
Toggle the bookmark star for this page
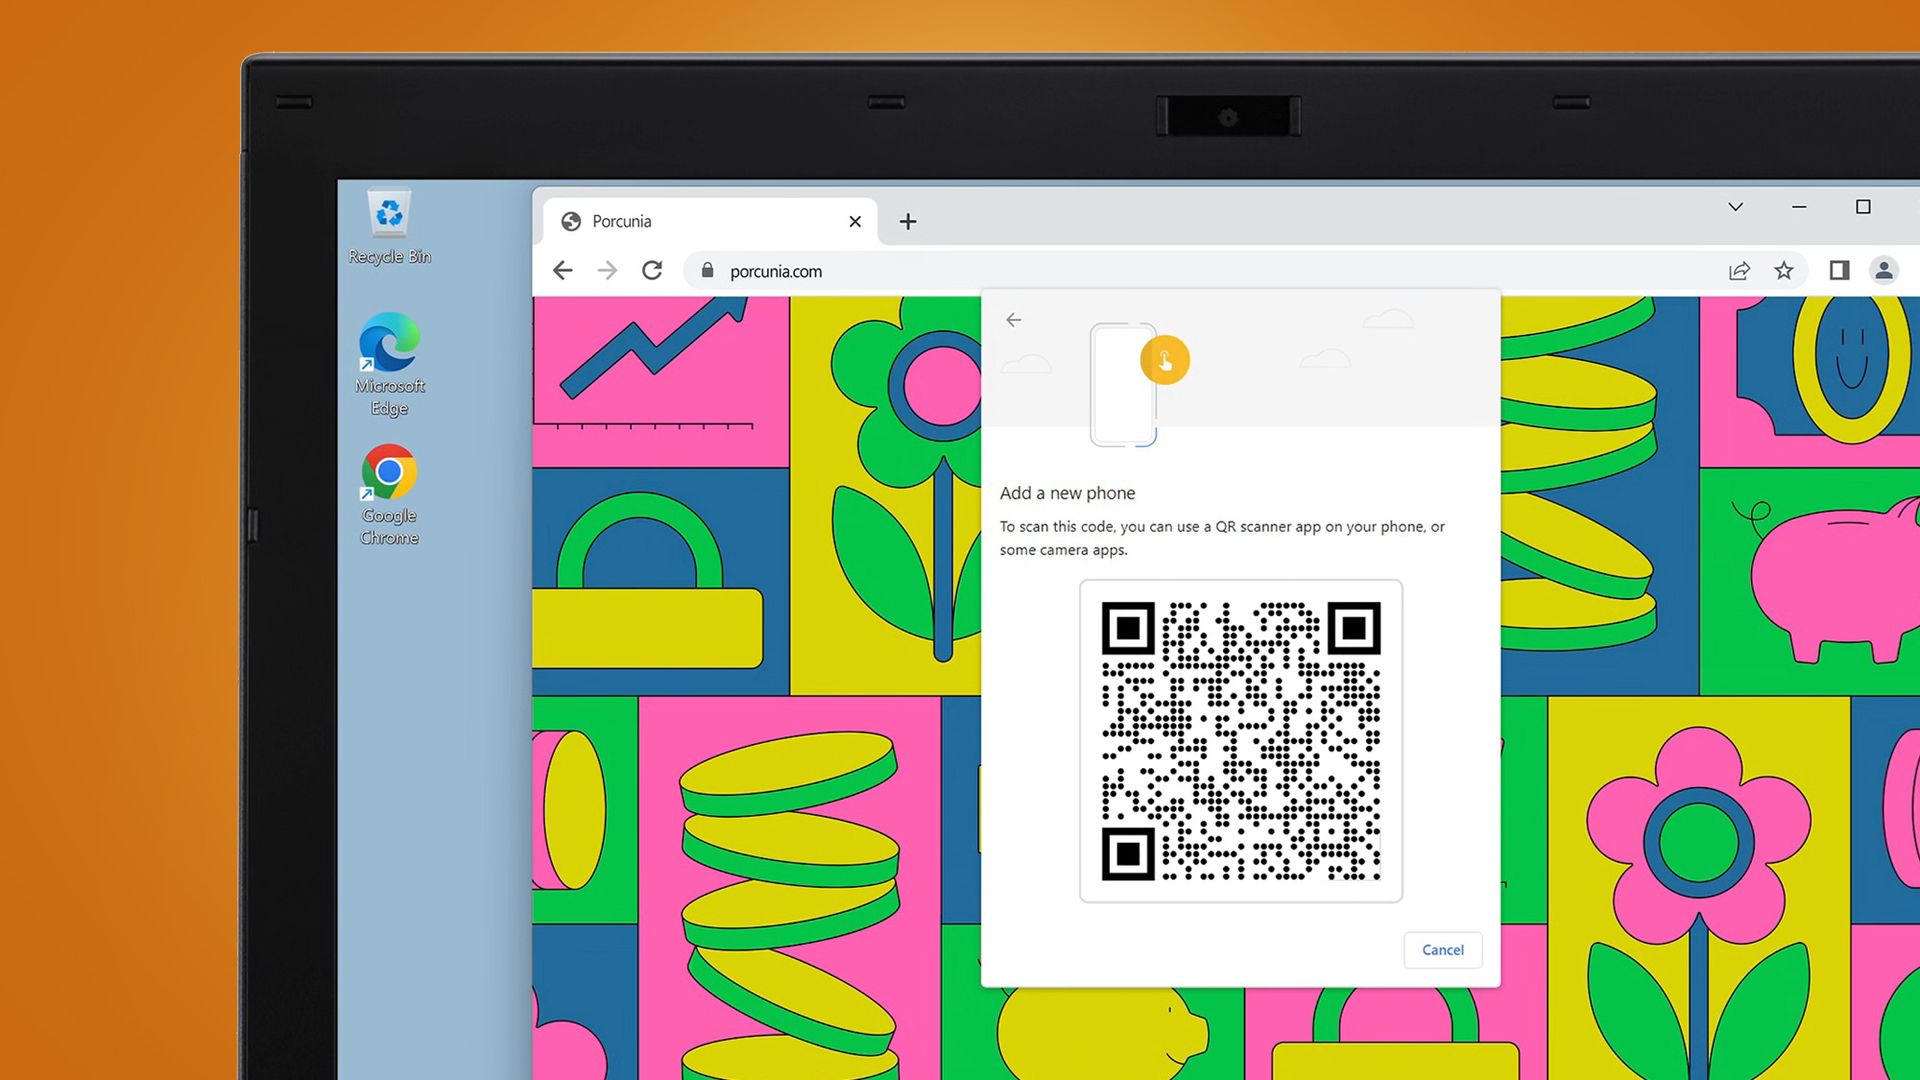pos(1785,270)
